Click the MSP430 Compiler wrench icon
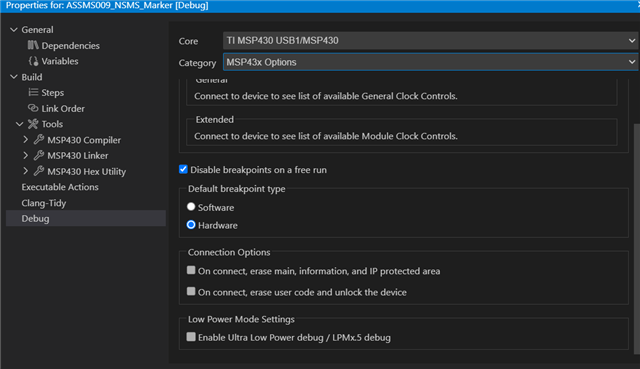The height and width of the screenshot is (369, 640). coord(39,140)
